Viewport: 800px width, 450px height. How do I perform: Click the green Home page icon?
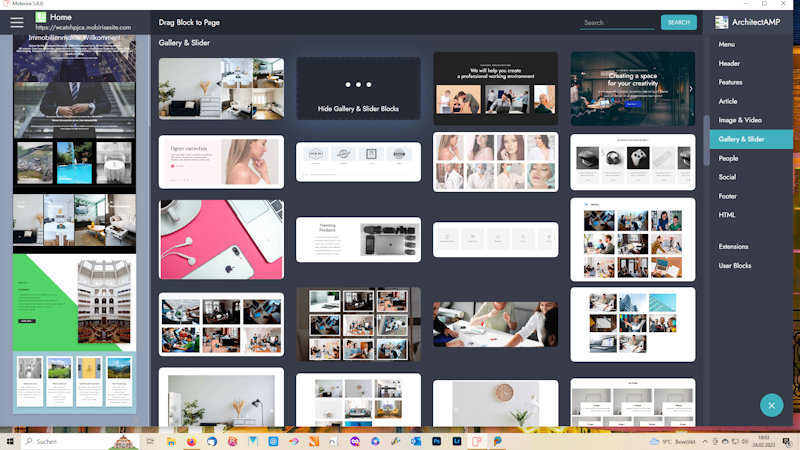coord(40,17)
